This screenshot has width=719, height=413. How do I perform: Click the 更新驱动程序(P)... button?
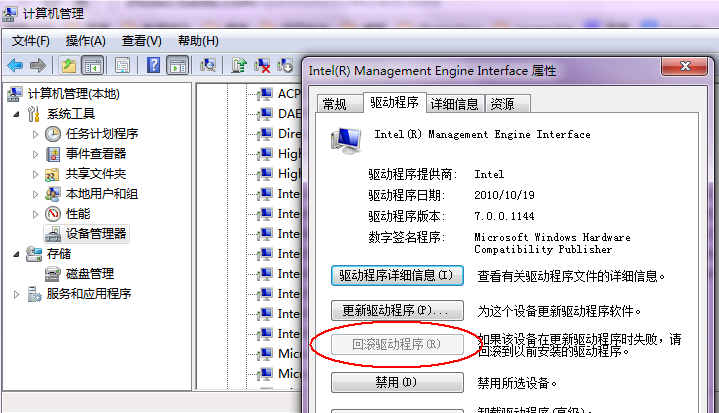(397, 311)
